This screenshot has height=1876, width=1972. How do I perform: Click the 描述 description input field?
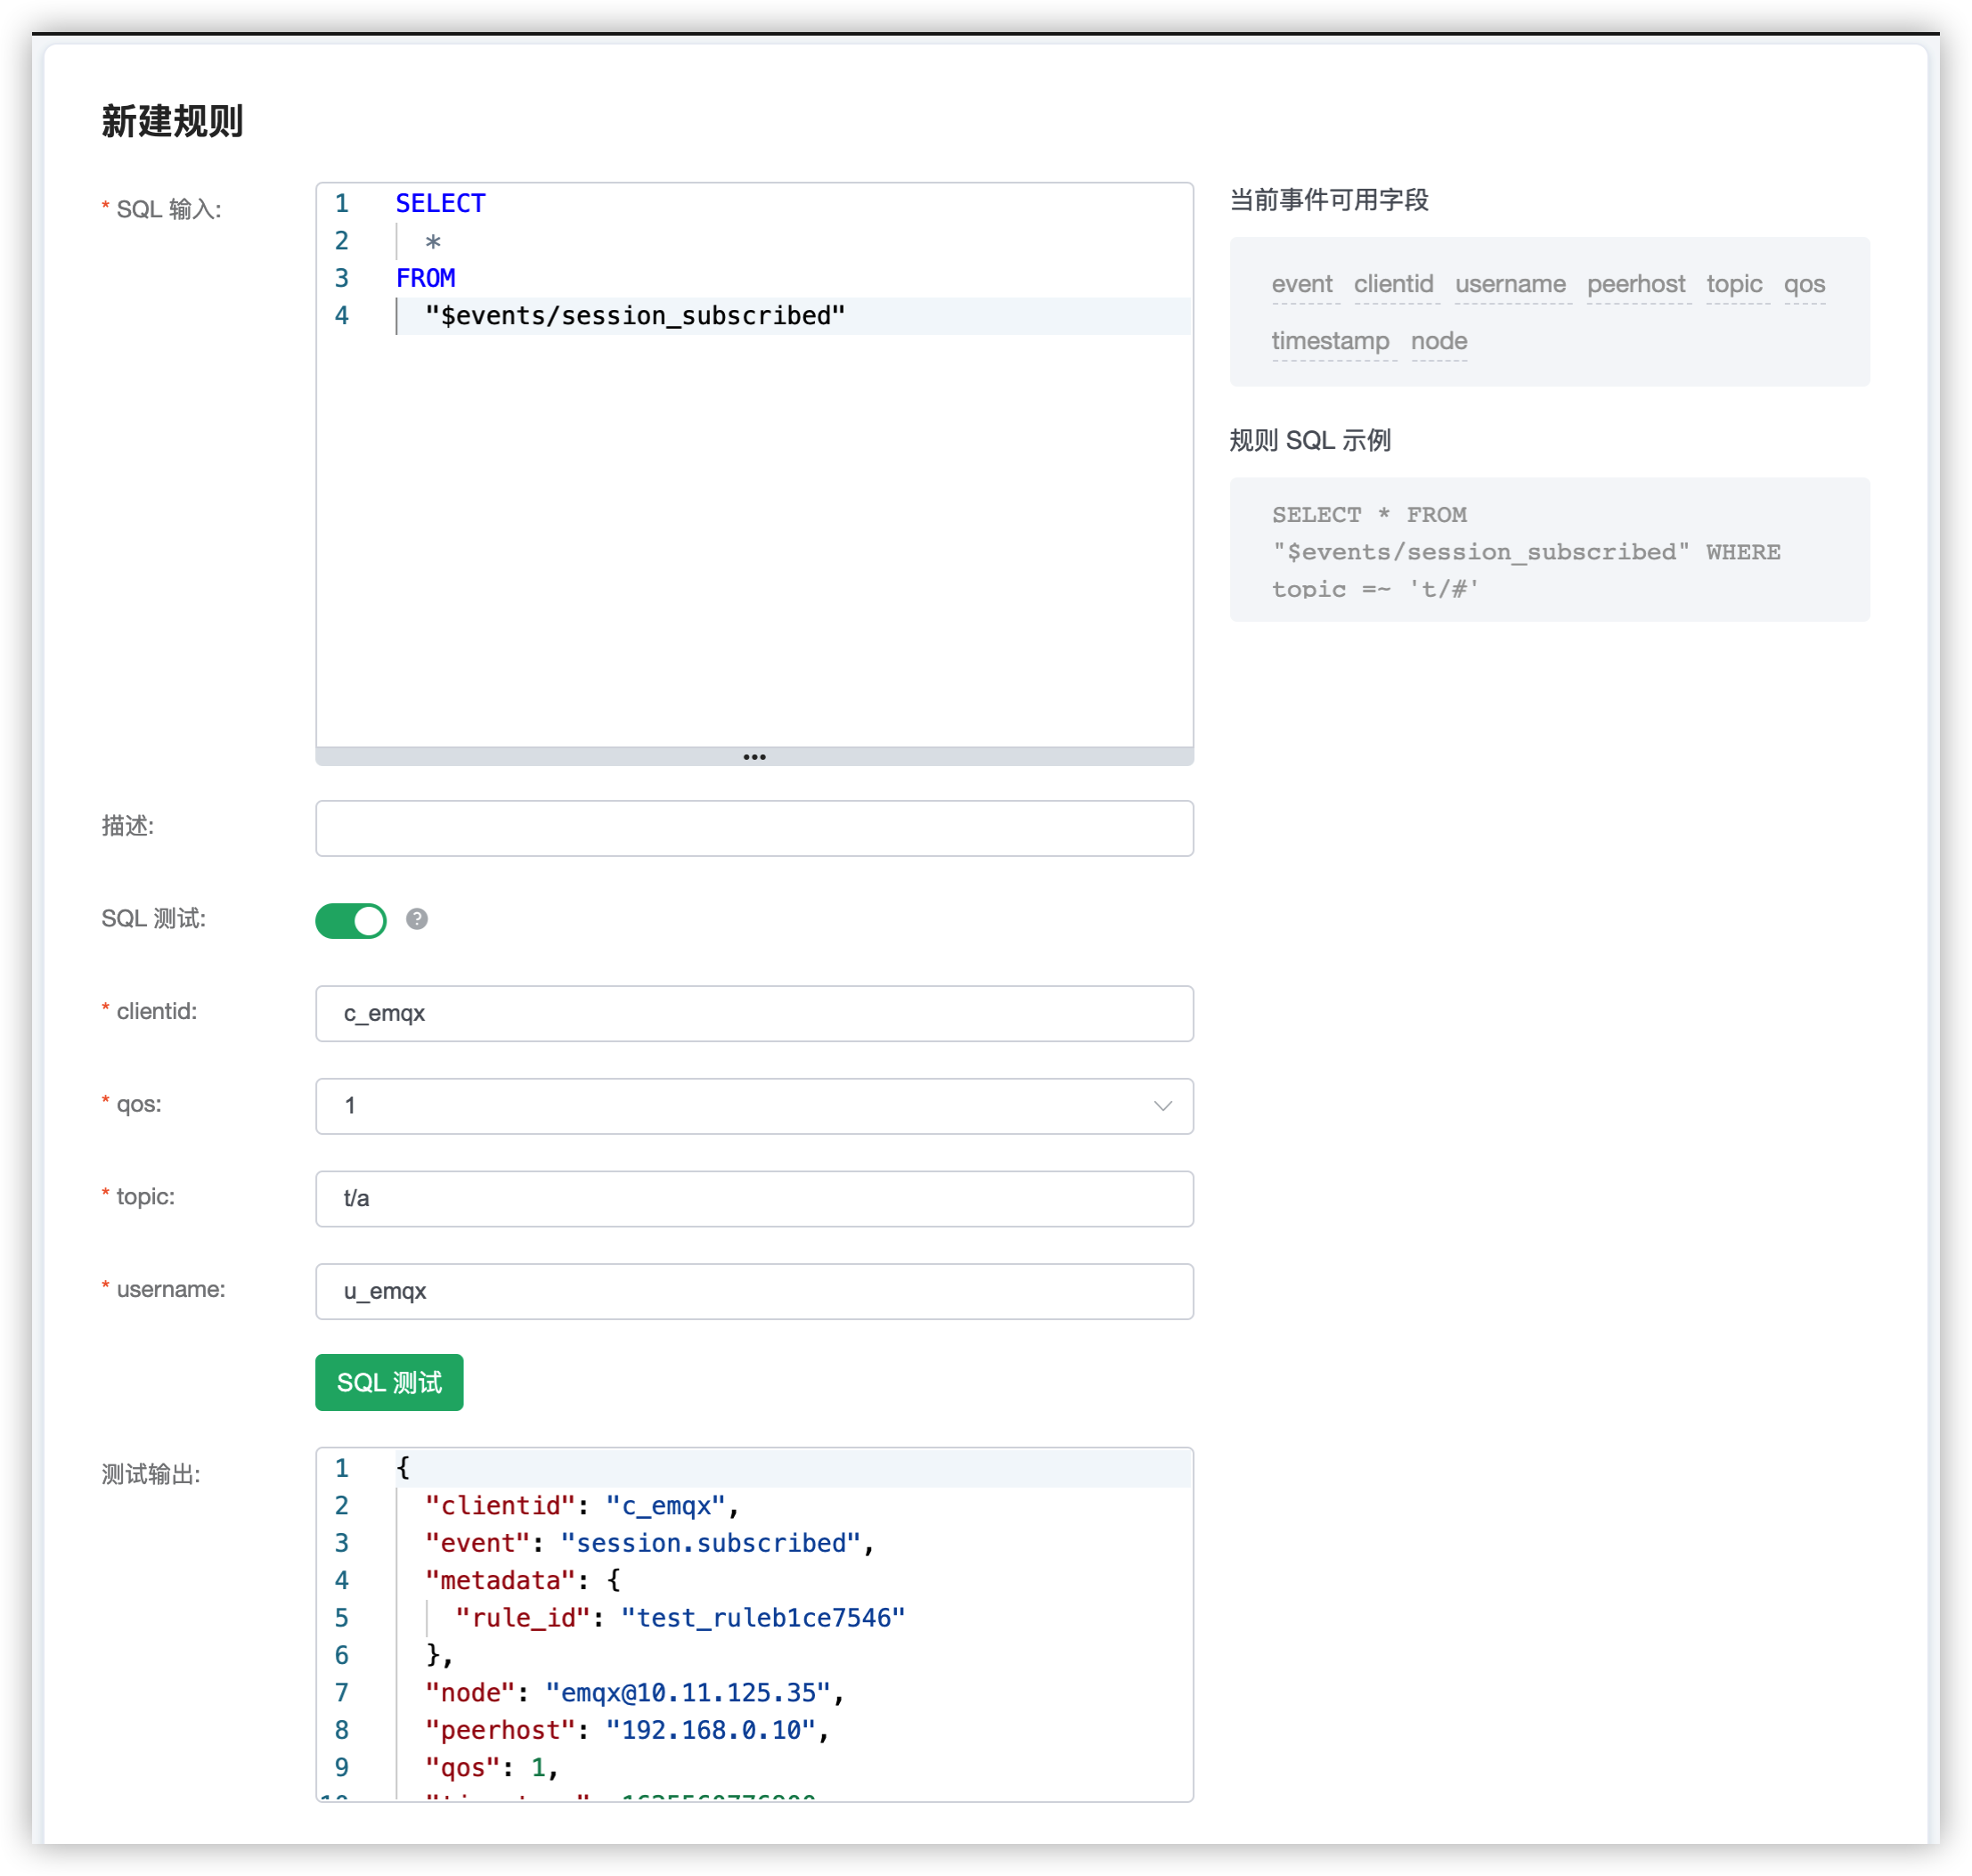click(x=754, y=827)
